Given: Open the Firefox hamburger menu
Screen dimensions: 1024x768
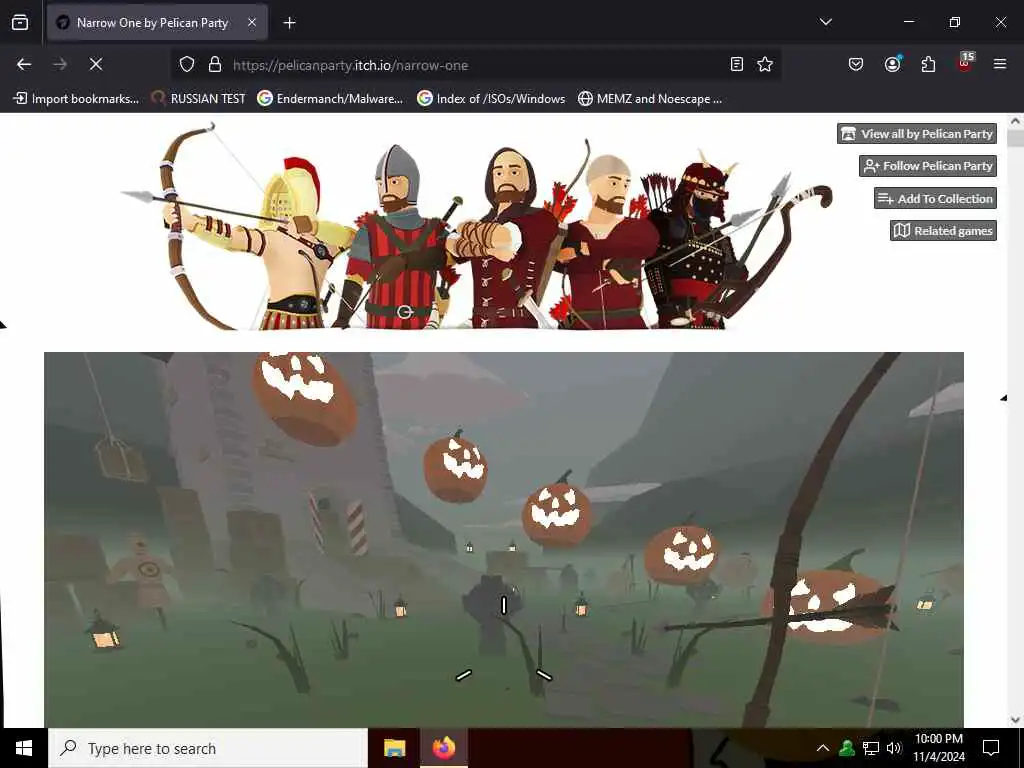Looking at the screenshot, I should pos(1000,64).
